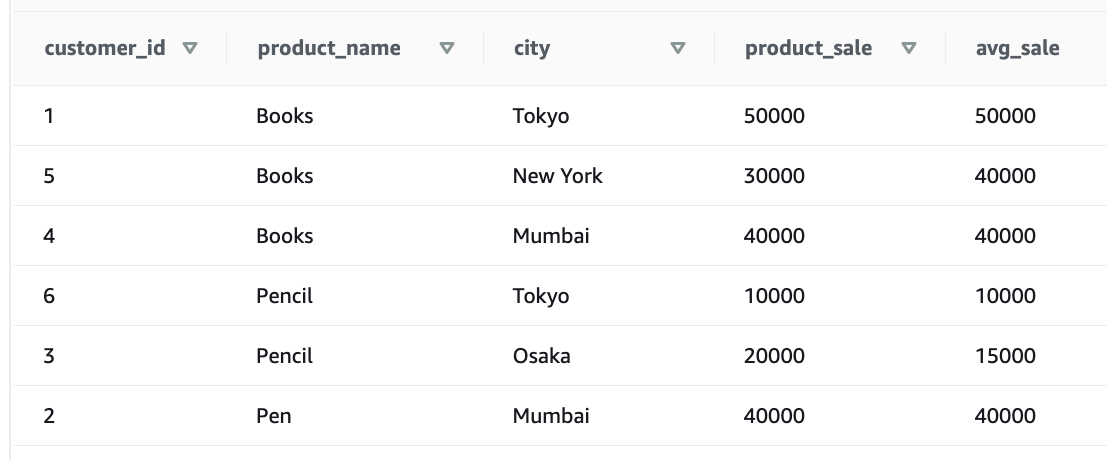Select the Osaka city cell
Viewport: 1107px width, 460px height.
541,356
